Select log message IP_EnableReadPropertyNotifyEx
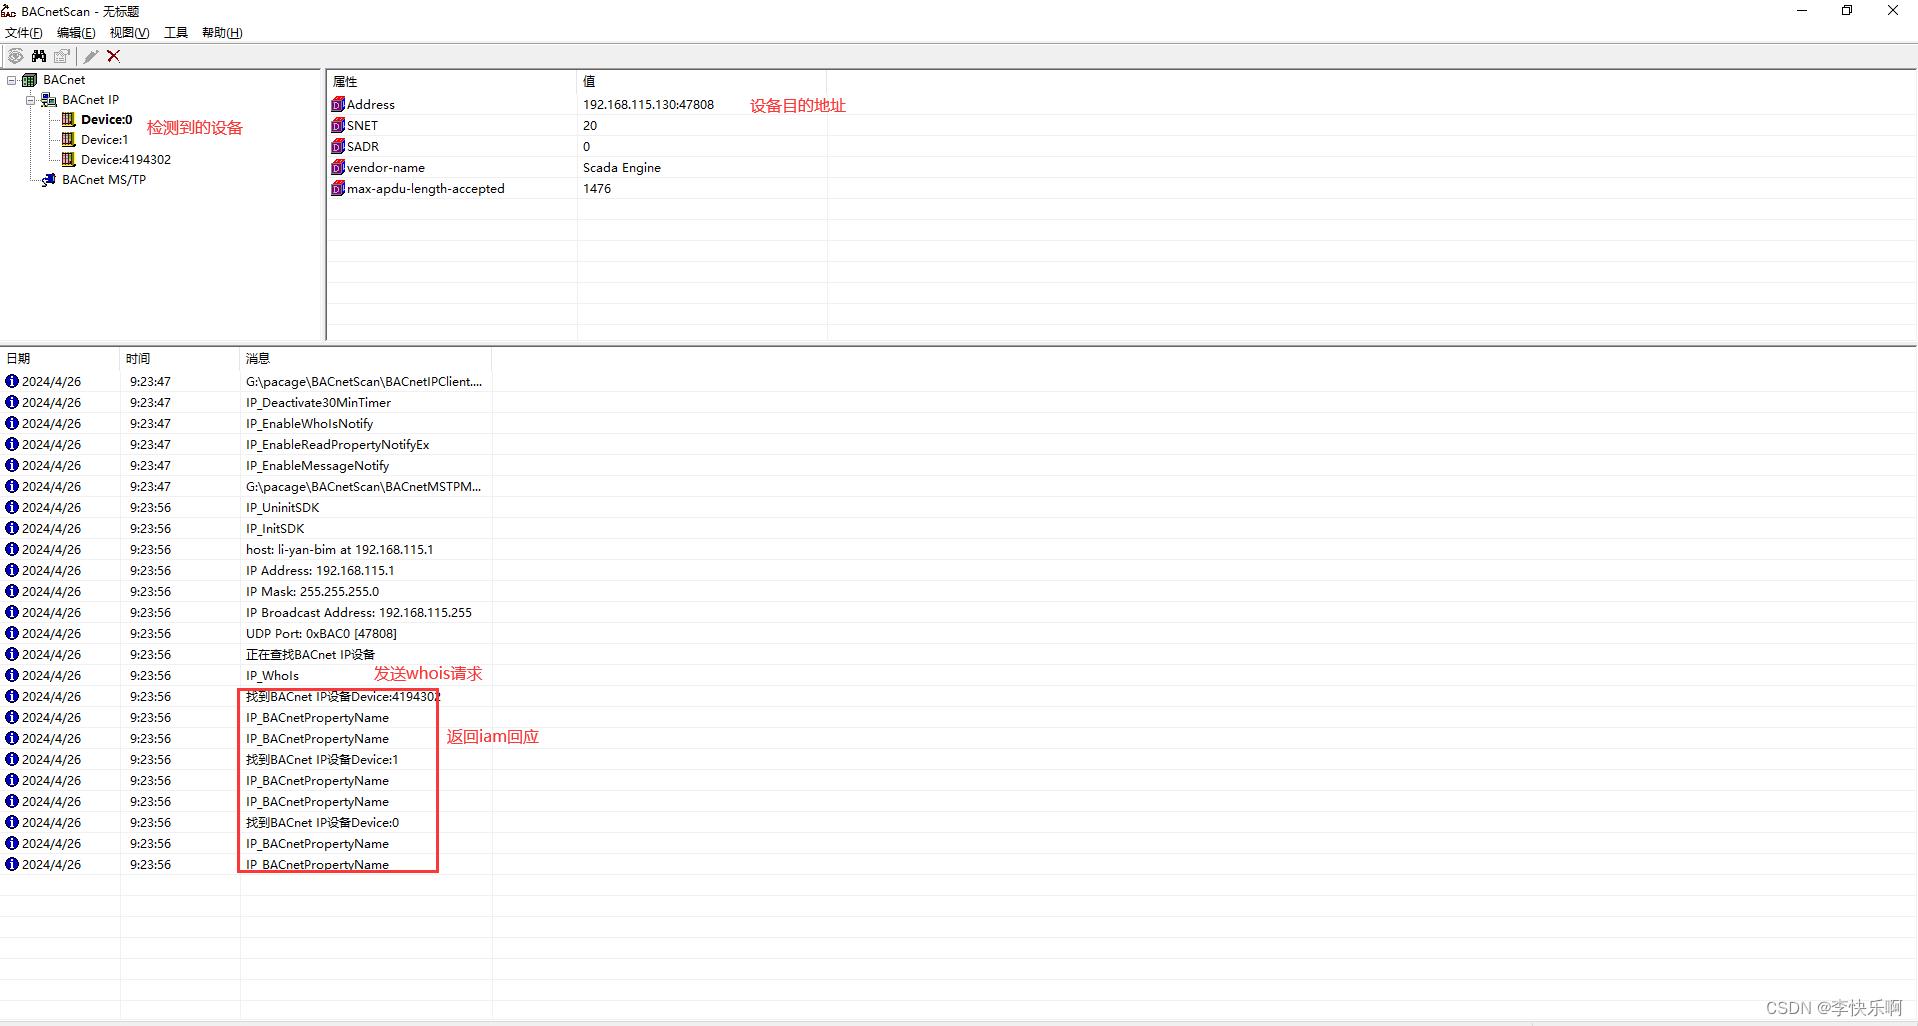This screenshot has height=1026, width=1918. click(x=338, y=444)
